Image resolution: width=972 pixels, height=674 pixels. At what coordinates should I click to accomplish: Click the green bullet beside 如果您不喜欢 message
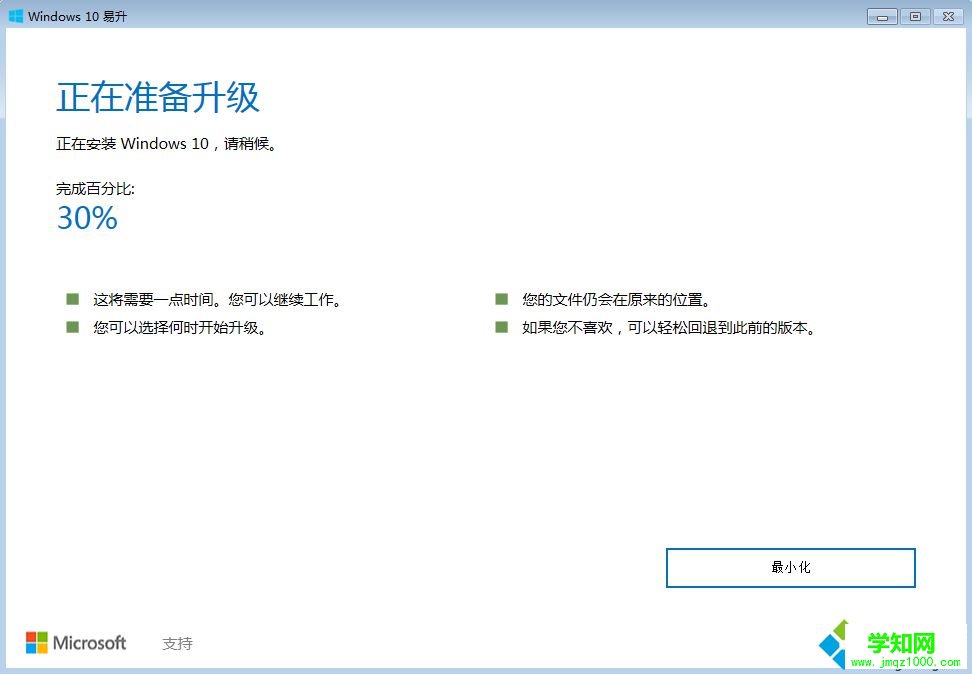[x=500, y=325]
